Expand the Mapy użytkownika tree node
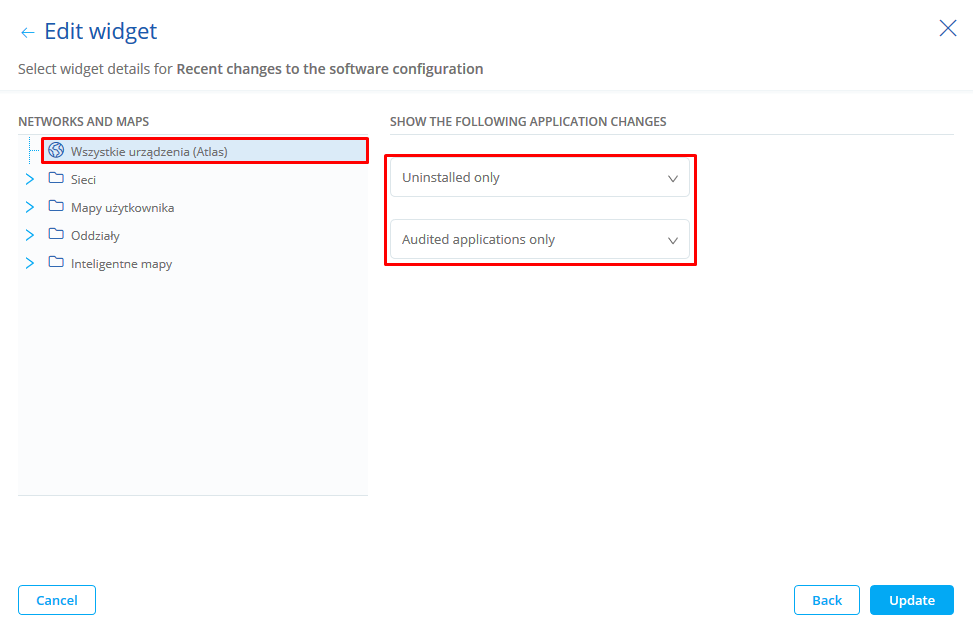This screenshot has height=636, width=973. point(30,207)
